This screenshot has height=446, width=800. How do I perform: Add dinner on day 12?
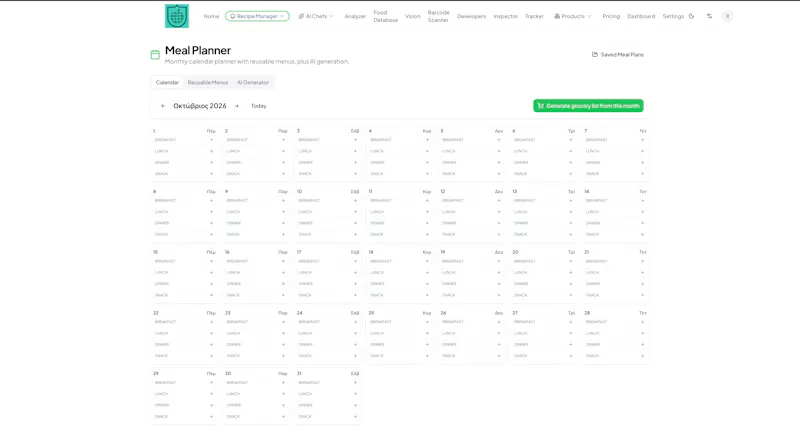(499, 223)
